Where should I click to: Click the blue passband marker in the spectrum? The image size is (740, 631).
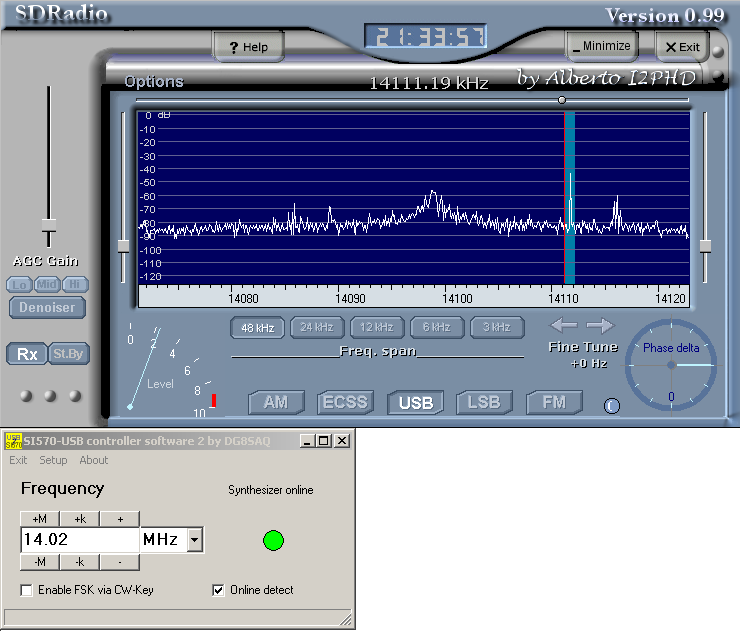[x=570, y=198]
